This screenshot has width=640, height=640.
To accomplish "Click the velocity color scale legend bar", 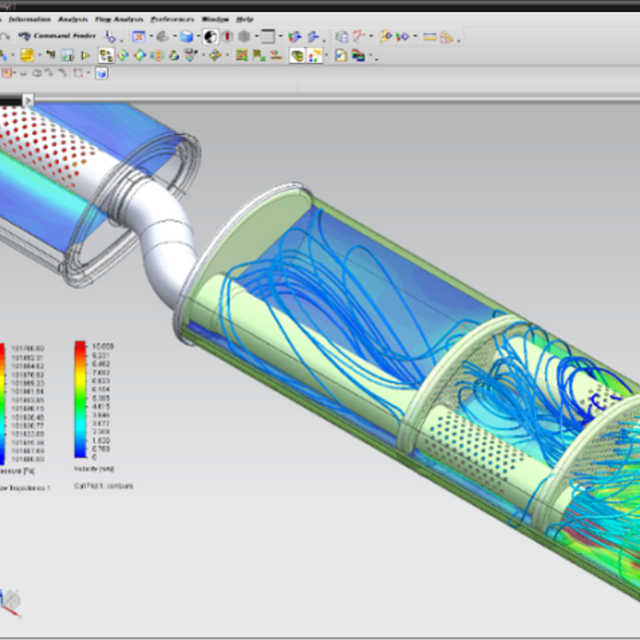I will coord(80,400).
